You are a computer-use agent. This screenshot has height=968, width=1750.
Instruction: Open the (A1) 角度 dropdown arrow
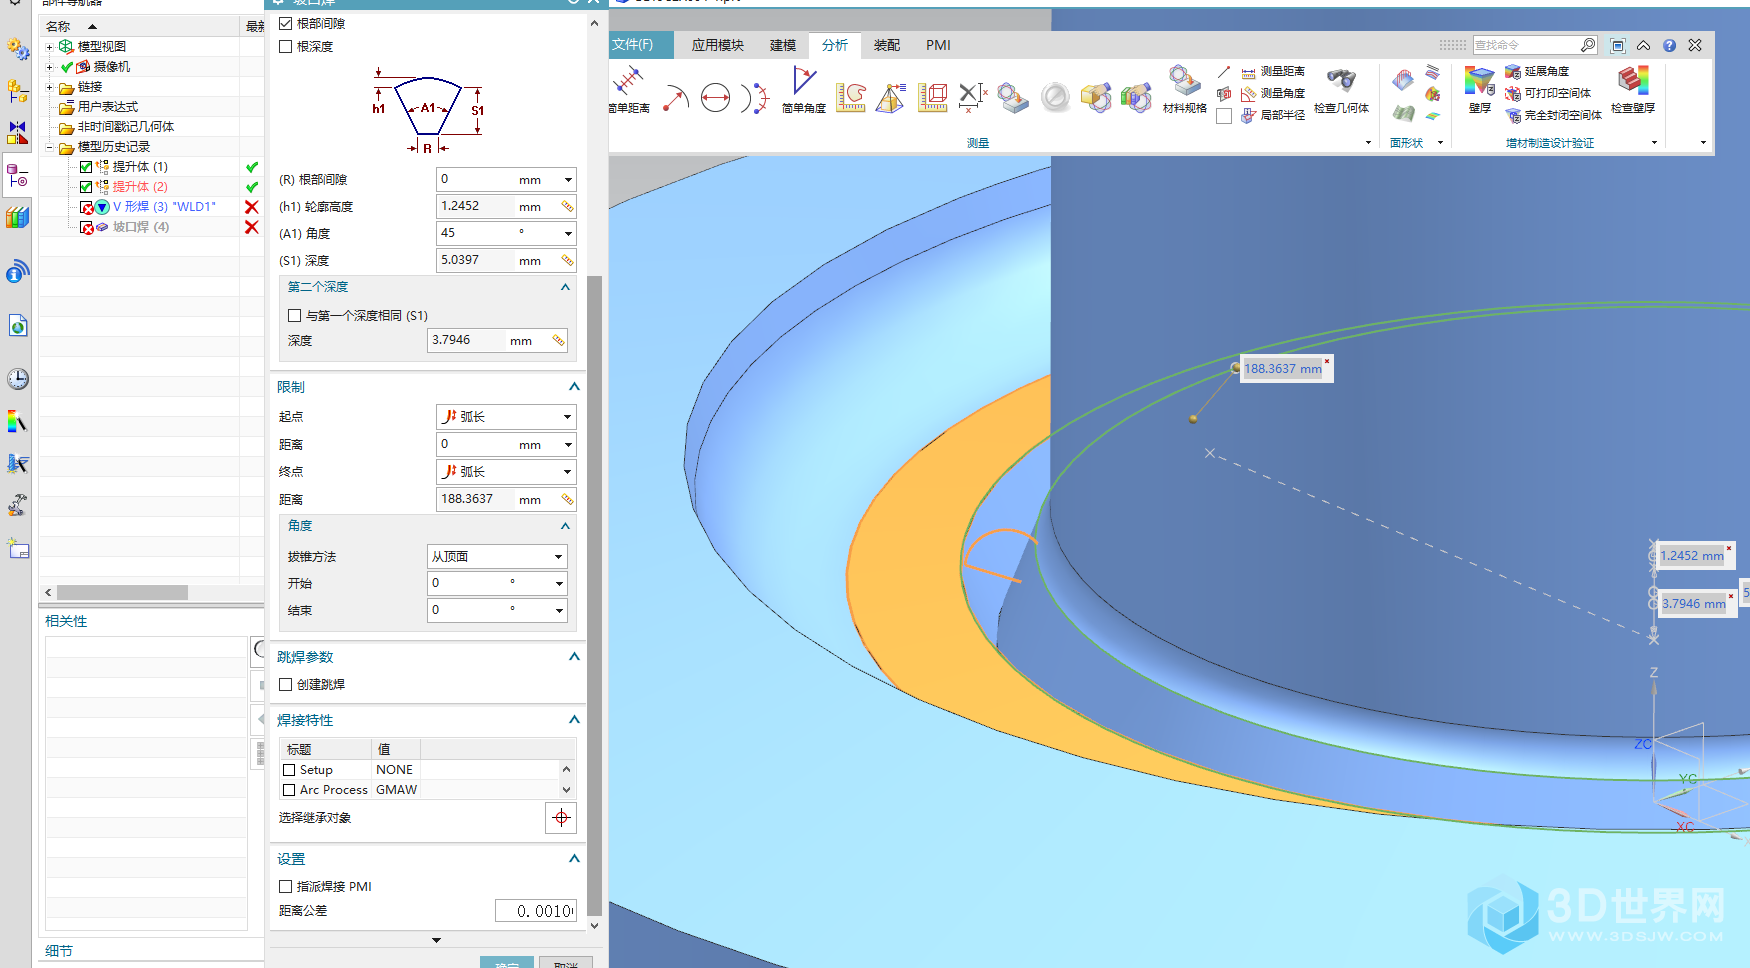click(x=568, y=234)
